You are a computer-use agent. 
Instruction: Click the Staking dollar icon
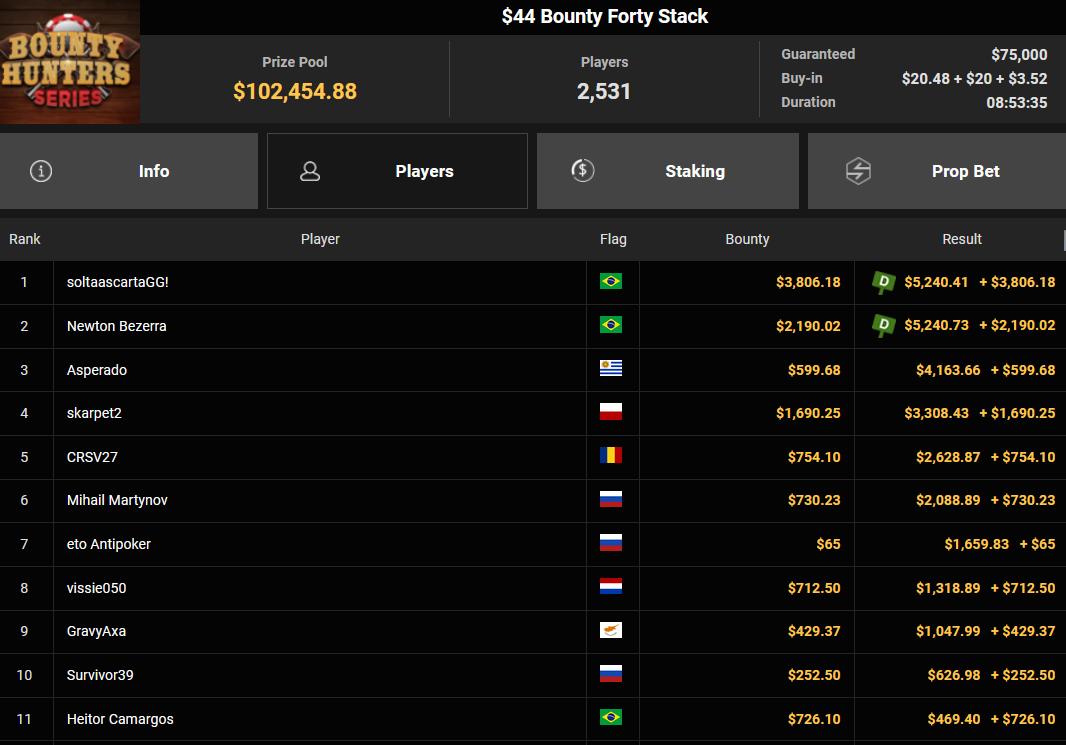(x=583, y=170)
